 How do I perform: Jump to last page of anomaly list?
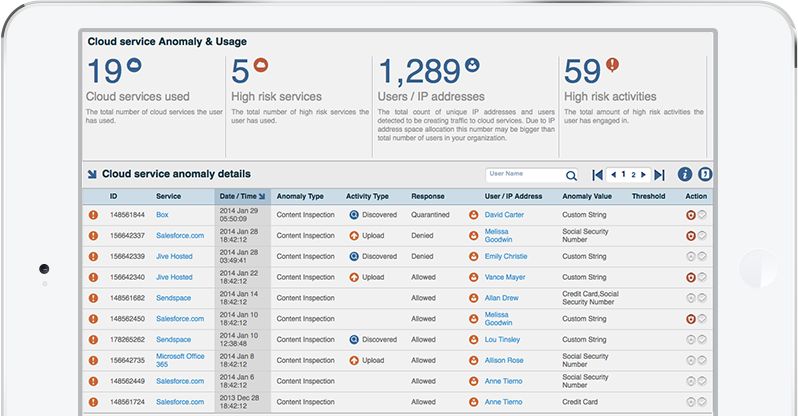pyautogui.click(x=659, y=175)
